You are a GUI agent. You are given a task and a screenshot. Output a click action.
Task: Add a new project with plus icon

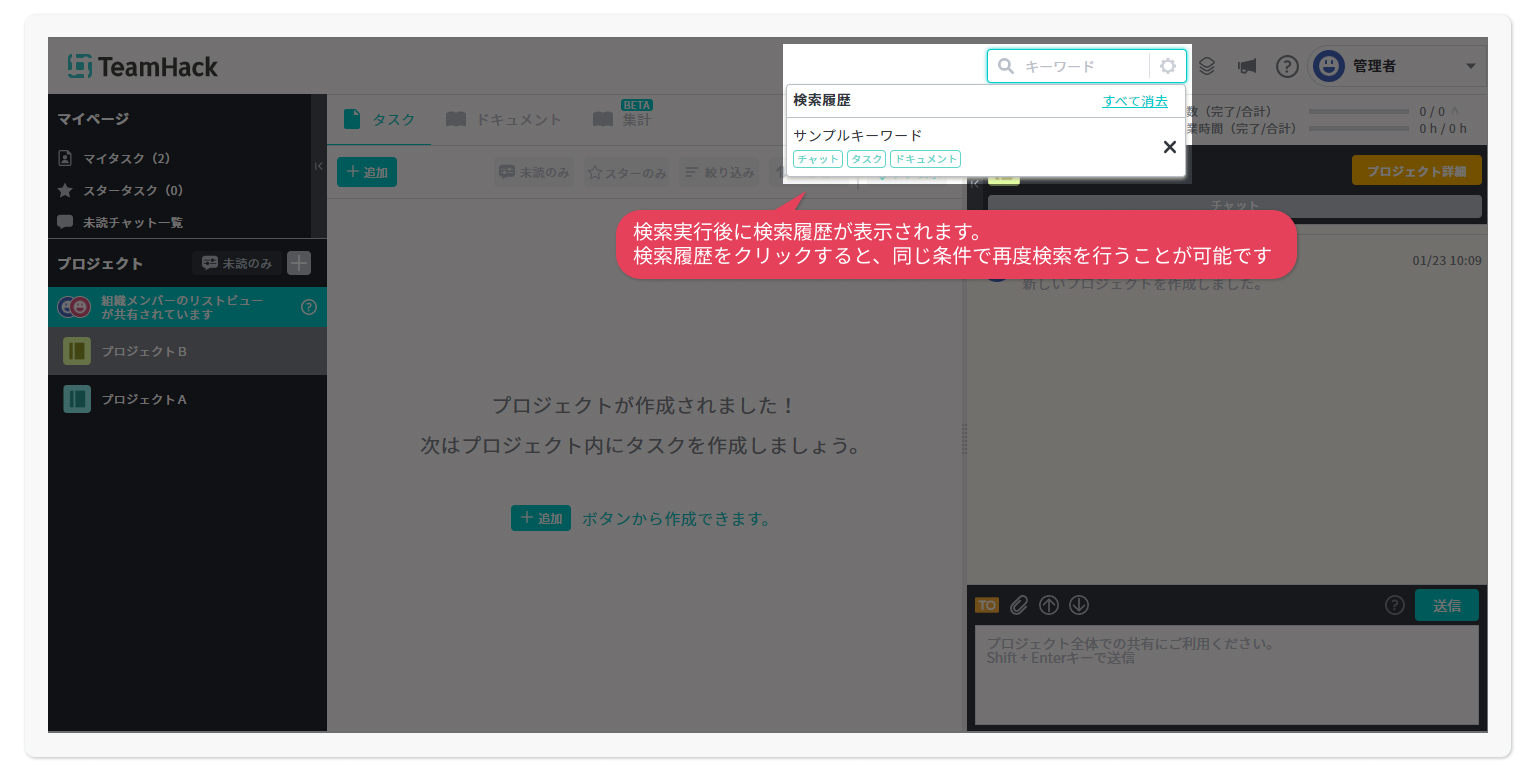pos(299,263)
